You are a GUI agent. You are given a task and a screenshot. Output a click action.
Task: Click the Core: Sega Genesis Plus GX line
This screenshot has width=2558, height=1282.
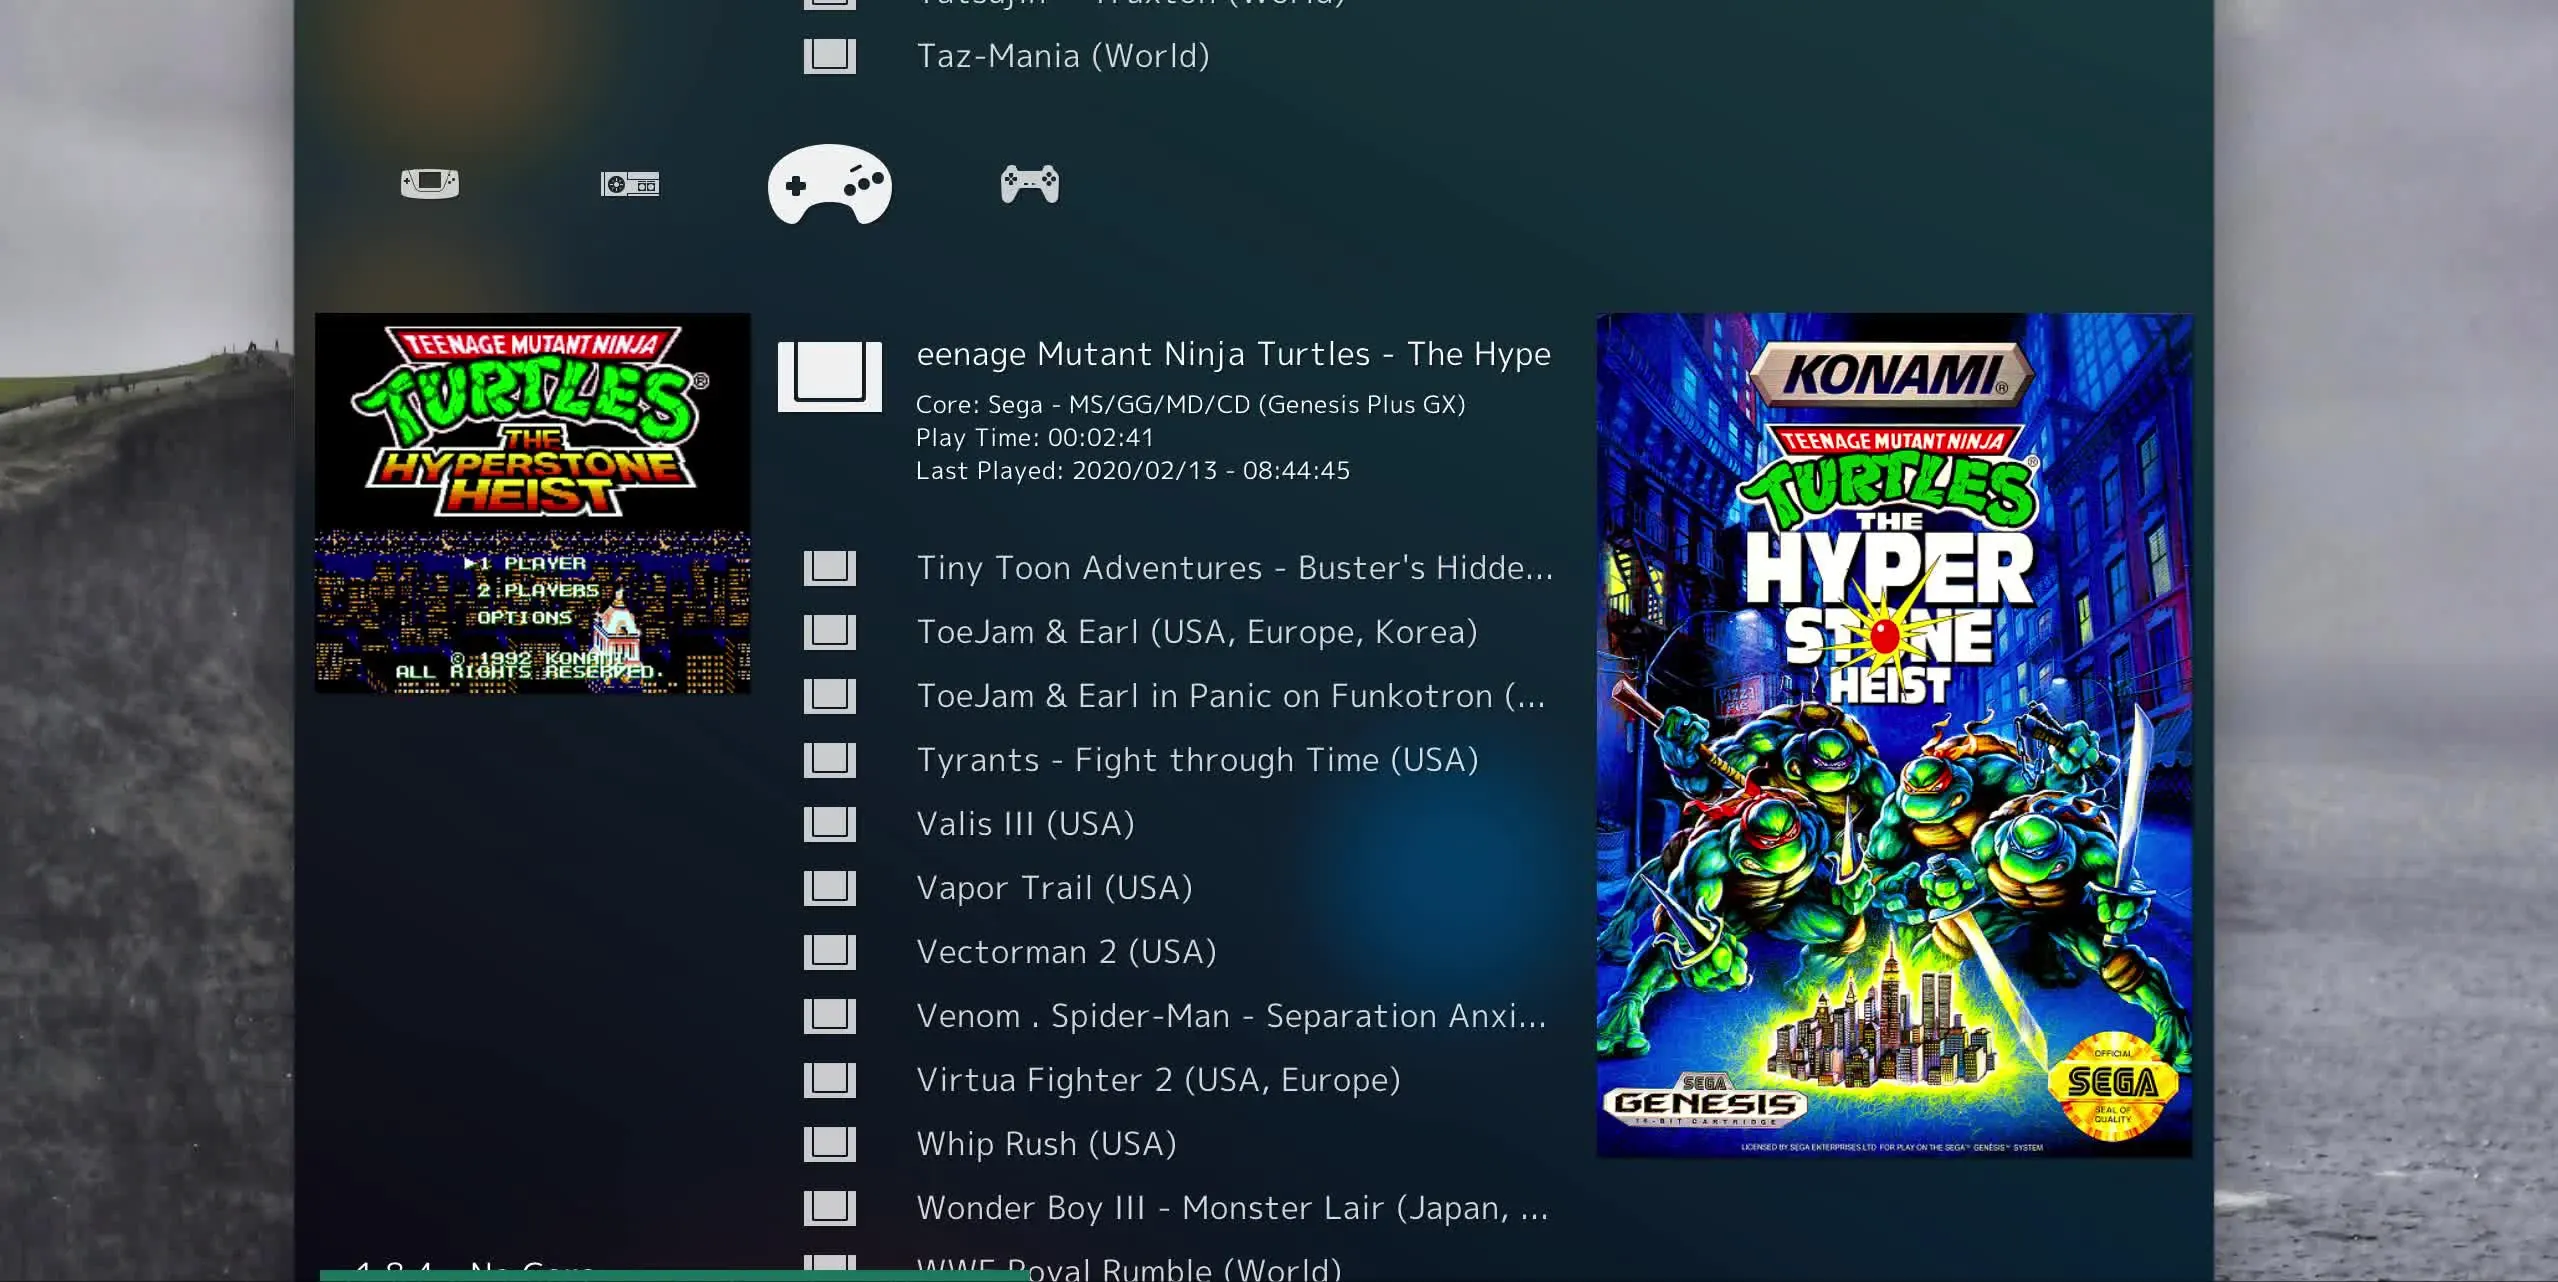(1191, 405)
